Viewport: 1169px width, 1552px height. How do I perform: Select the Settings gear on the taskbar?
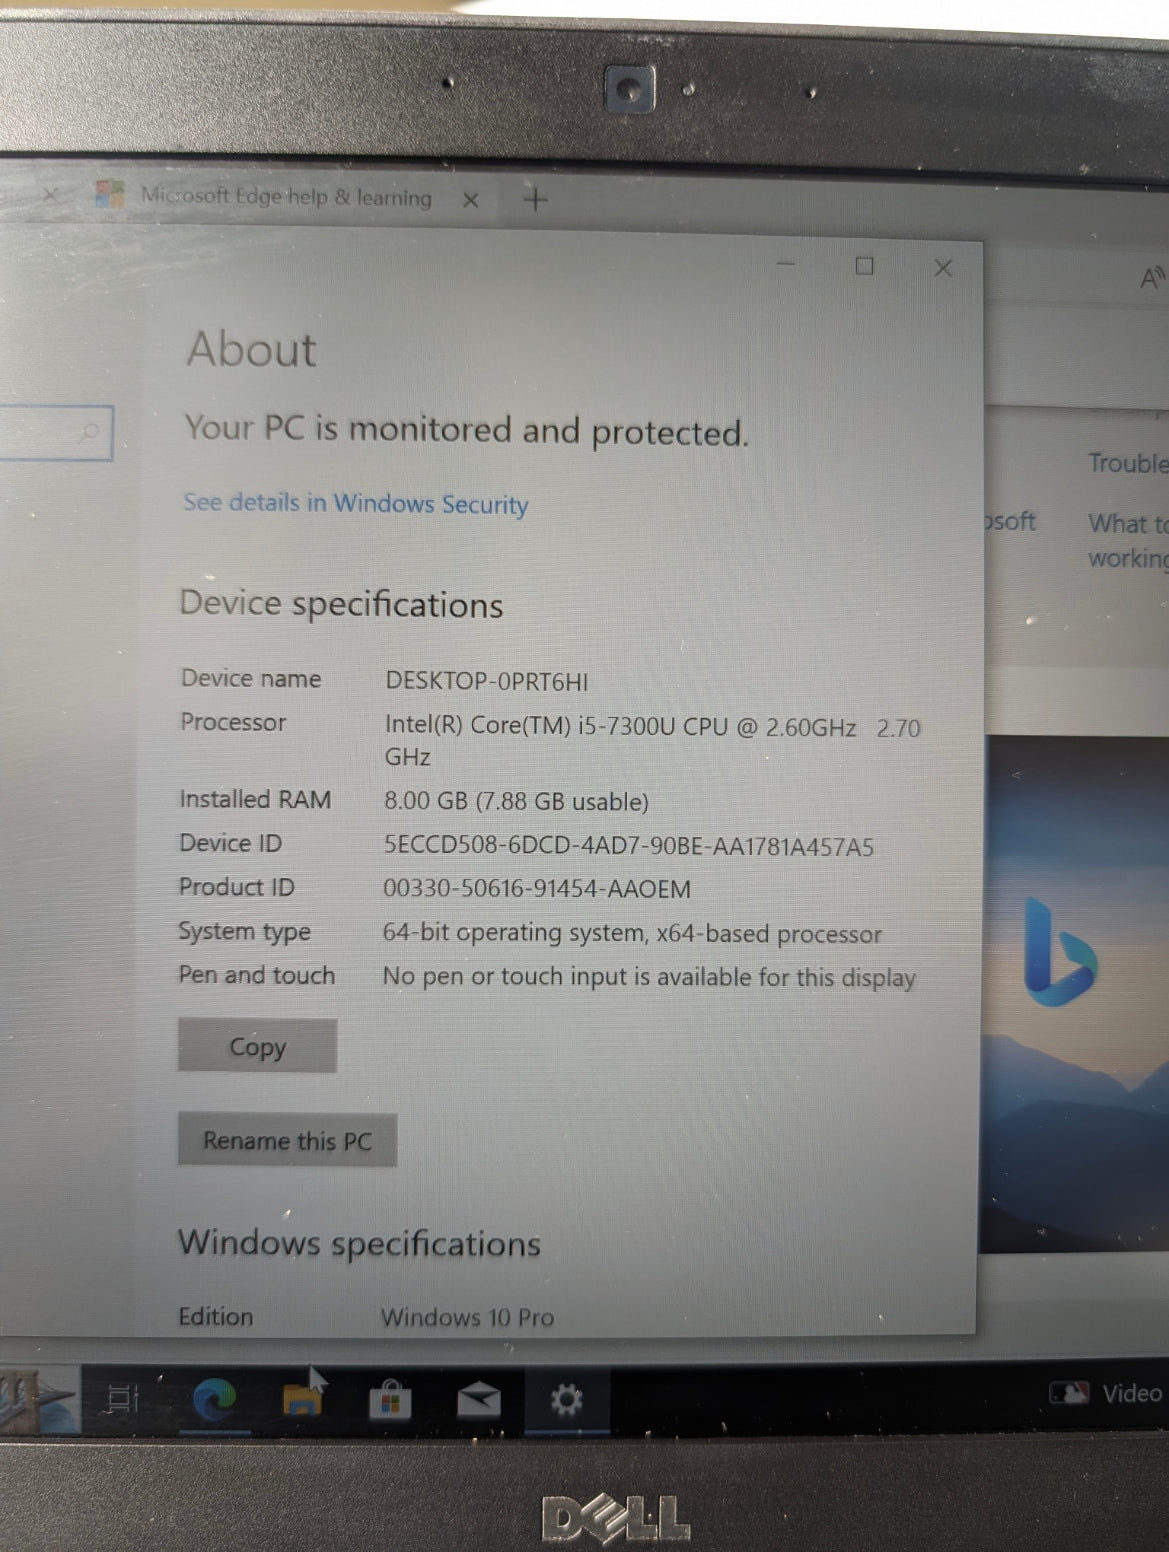click(566, 1401)
